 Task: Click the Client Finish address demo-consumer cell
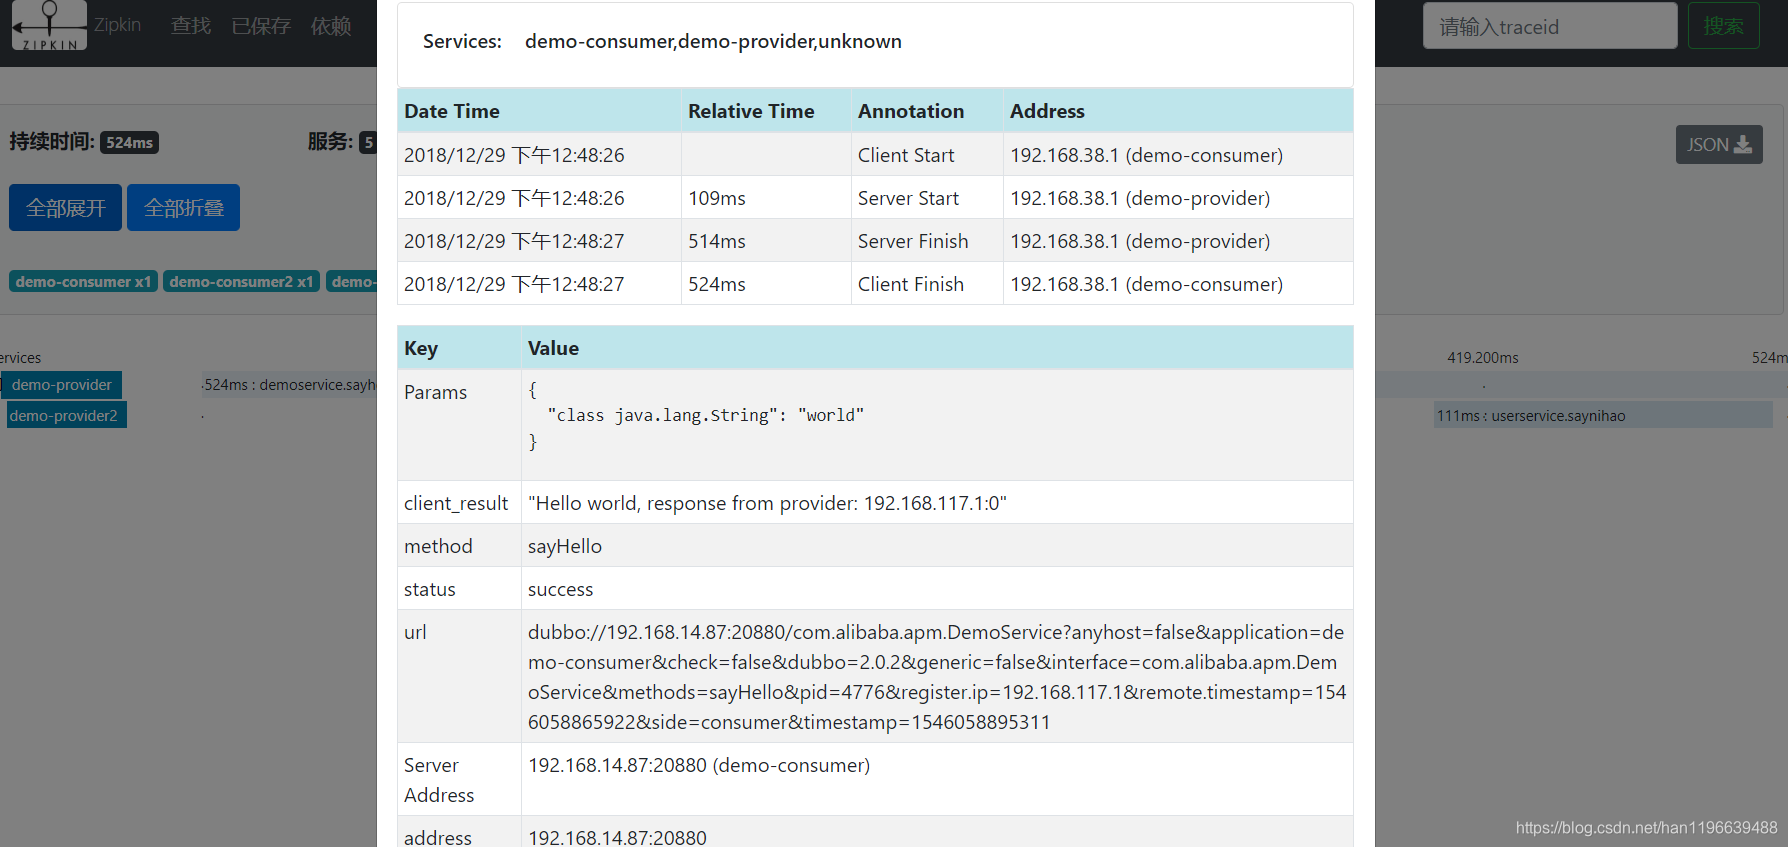click(1178, 284)
